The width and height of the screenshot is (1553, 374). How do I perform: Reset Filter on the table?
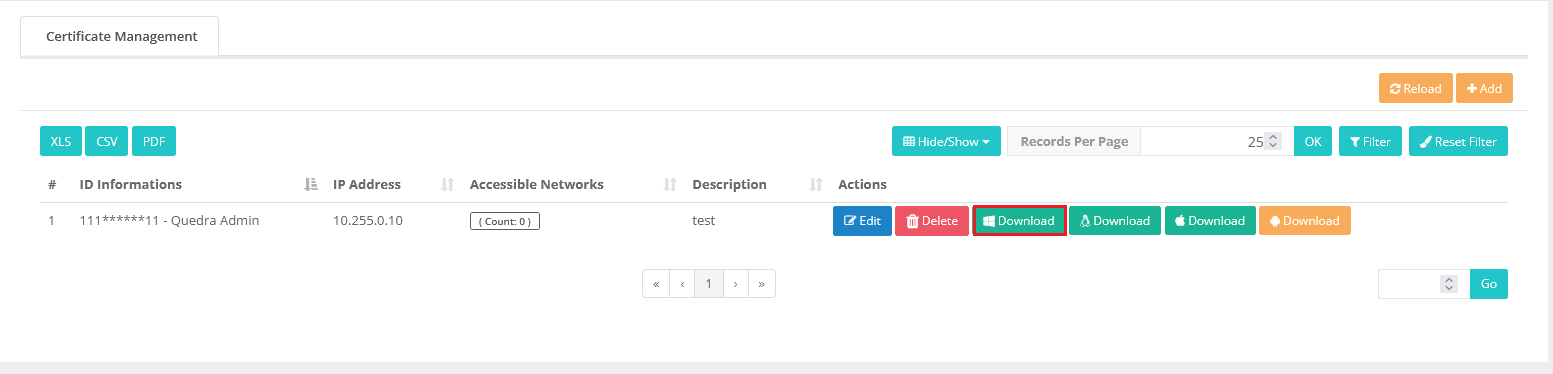(x=1458, y=141)
